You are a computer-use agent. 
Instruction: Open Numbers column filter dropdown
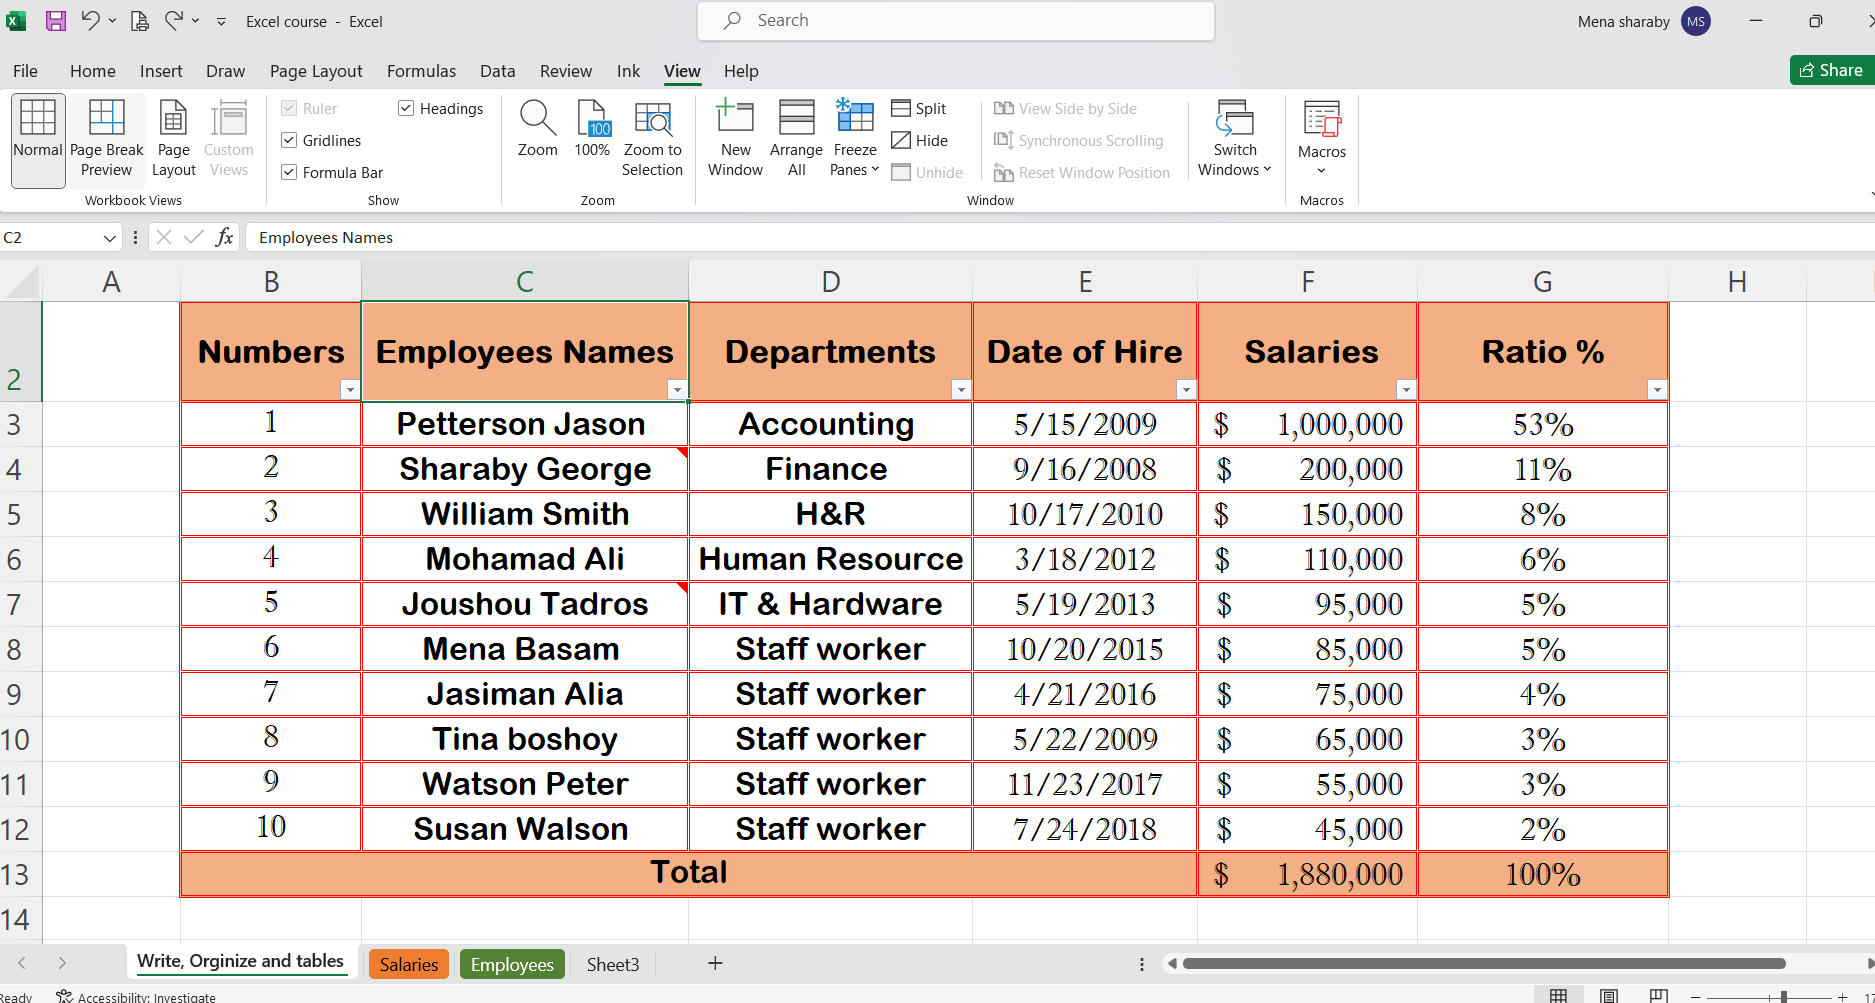(349, 389)
